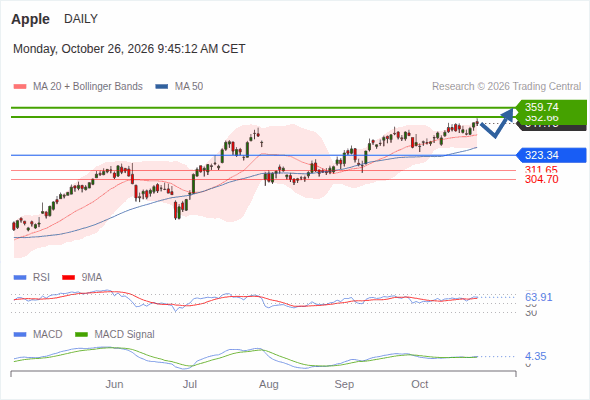This screenshot has height=400, width=590.
Task: Click the Jun axis label
Action: click(x=114, y=384)
